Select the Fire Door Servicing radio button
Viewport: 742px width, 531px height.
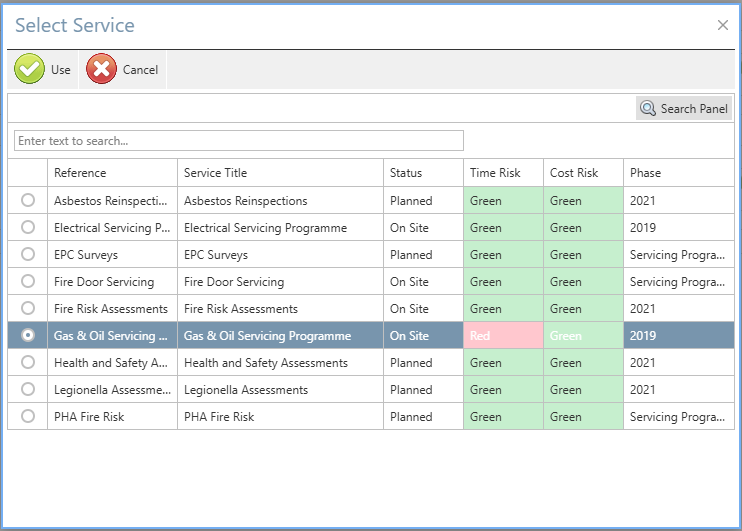click(28, 282)
